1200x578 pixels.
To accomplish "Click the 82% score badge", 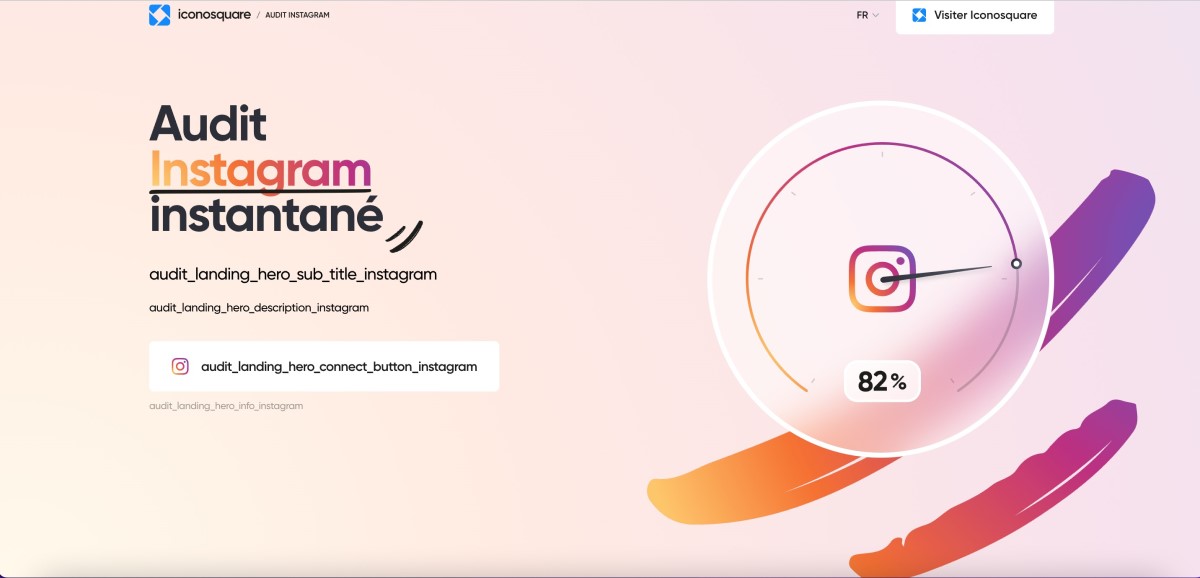I will pos(882,381).
